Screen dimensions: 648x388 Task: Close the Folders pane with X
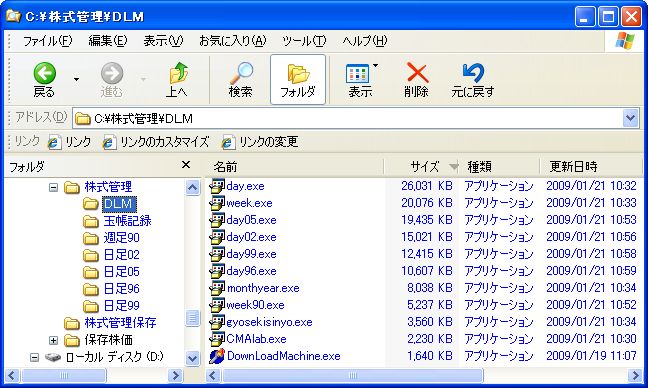coord(186,165)
